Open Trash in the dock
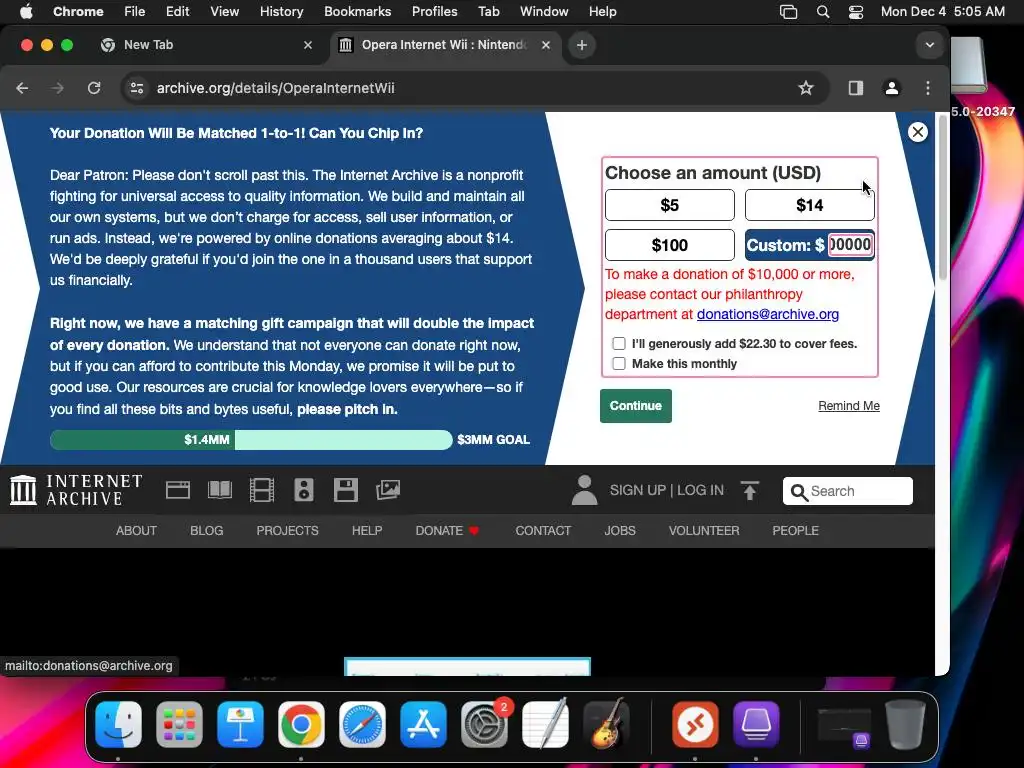This screenshot has height=768, width=1024. tap(905, 725)
